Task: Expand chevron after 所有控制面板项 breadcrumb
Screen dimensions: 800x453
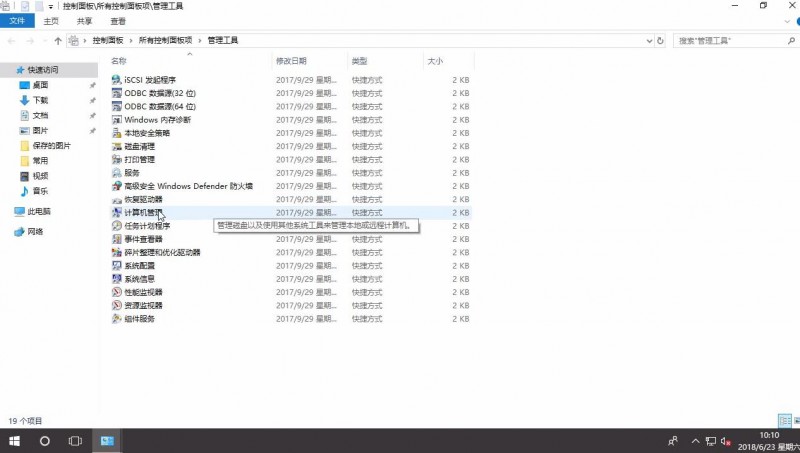Action: coord(200,40)
